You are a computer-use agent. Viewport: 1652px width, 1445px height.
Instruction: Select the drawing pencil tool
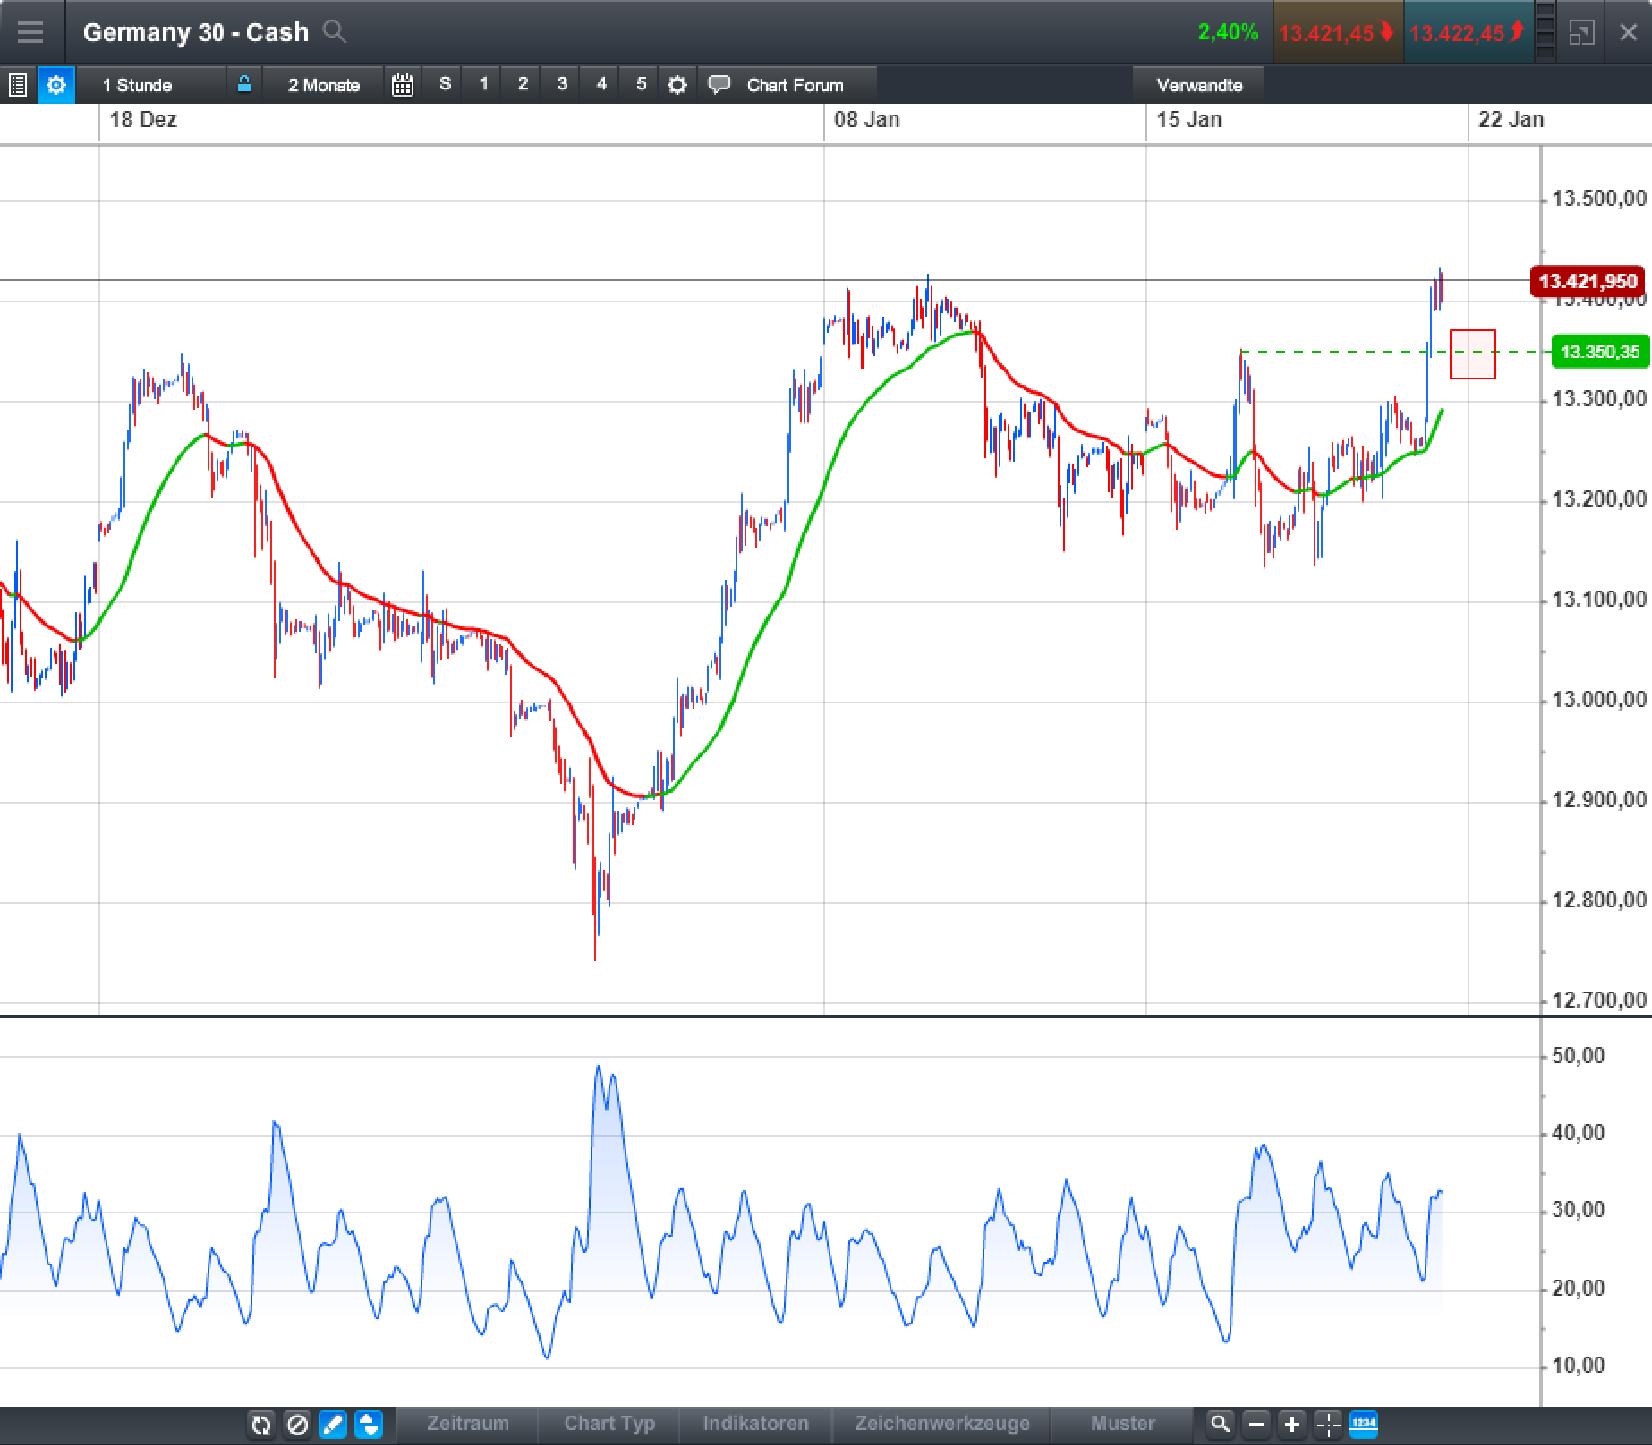tap(334, 1424)
